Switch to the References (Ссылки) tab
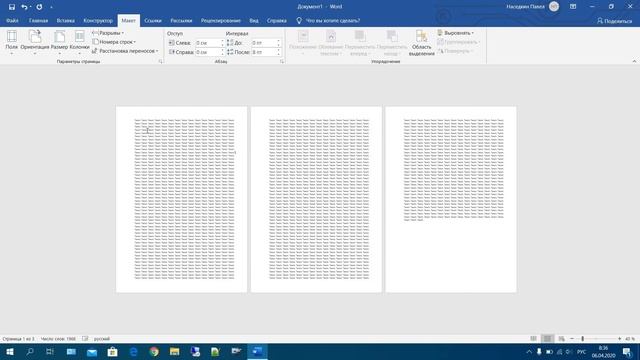This screenshot has width=640, height=360. click(x=153, y=20)
